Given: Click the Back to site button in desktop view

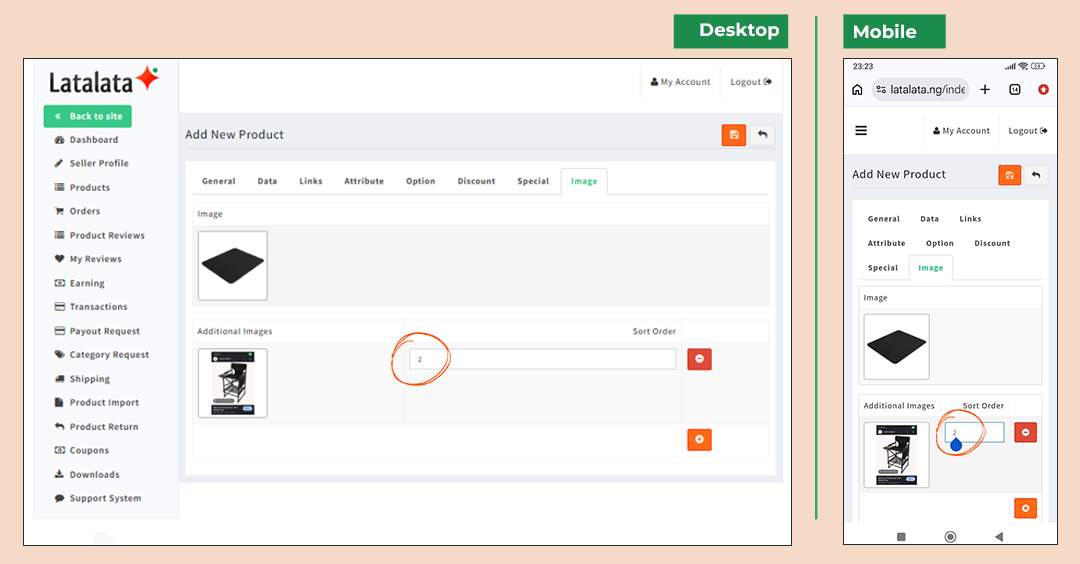Looking at the screenshot, I should click(87, 116).
